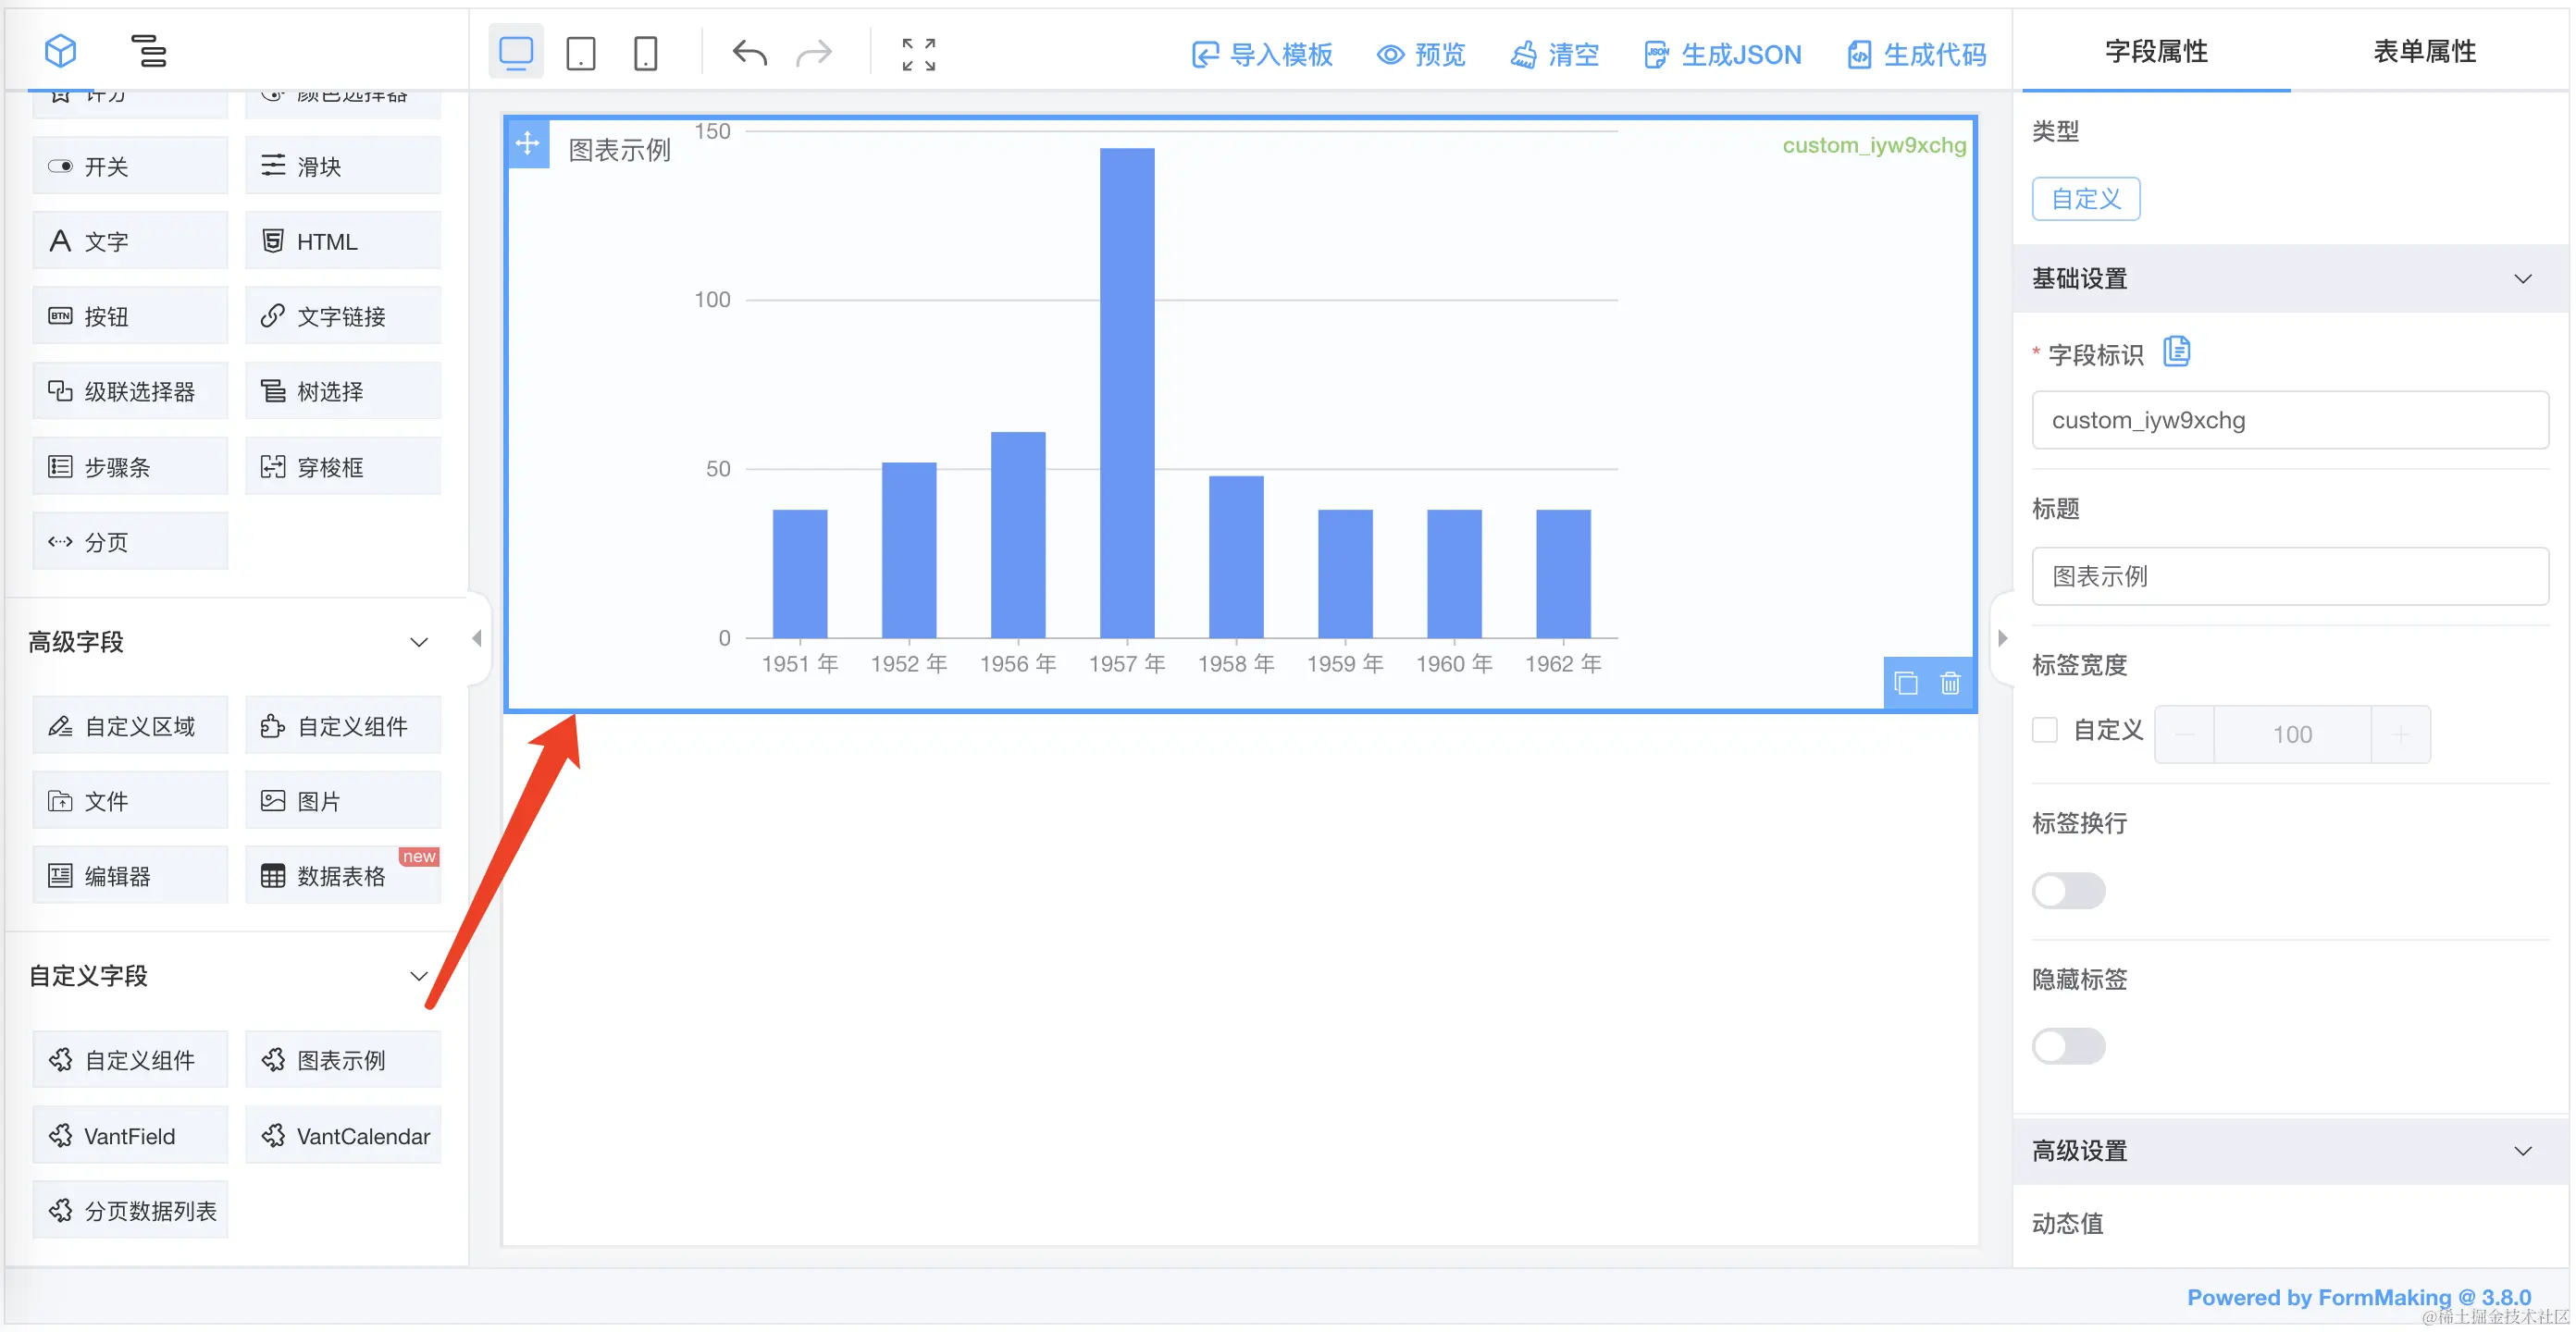
Task: Clone the chart widget with copy icon
Action: pyautogui.click(x=1906, y=684)
